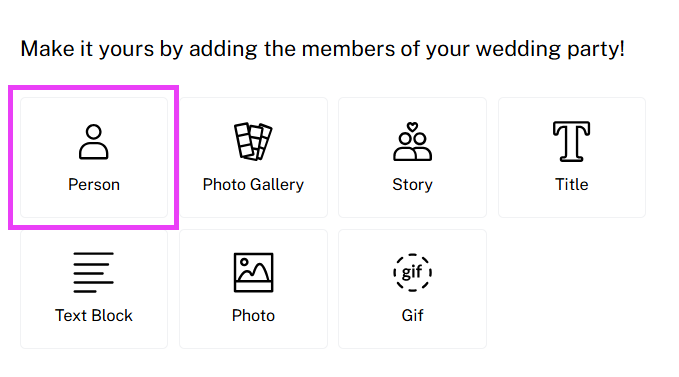
Task: Choose the Story couple-with-heart icon
Action: 412,141
